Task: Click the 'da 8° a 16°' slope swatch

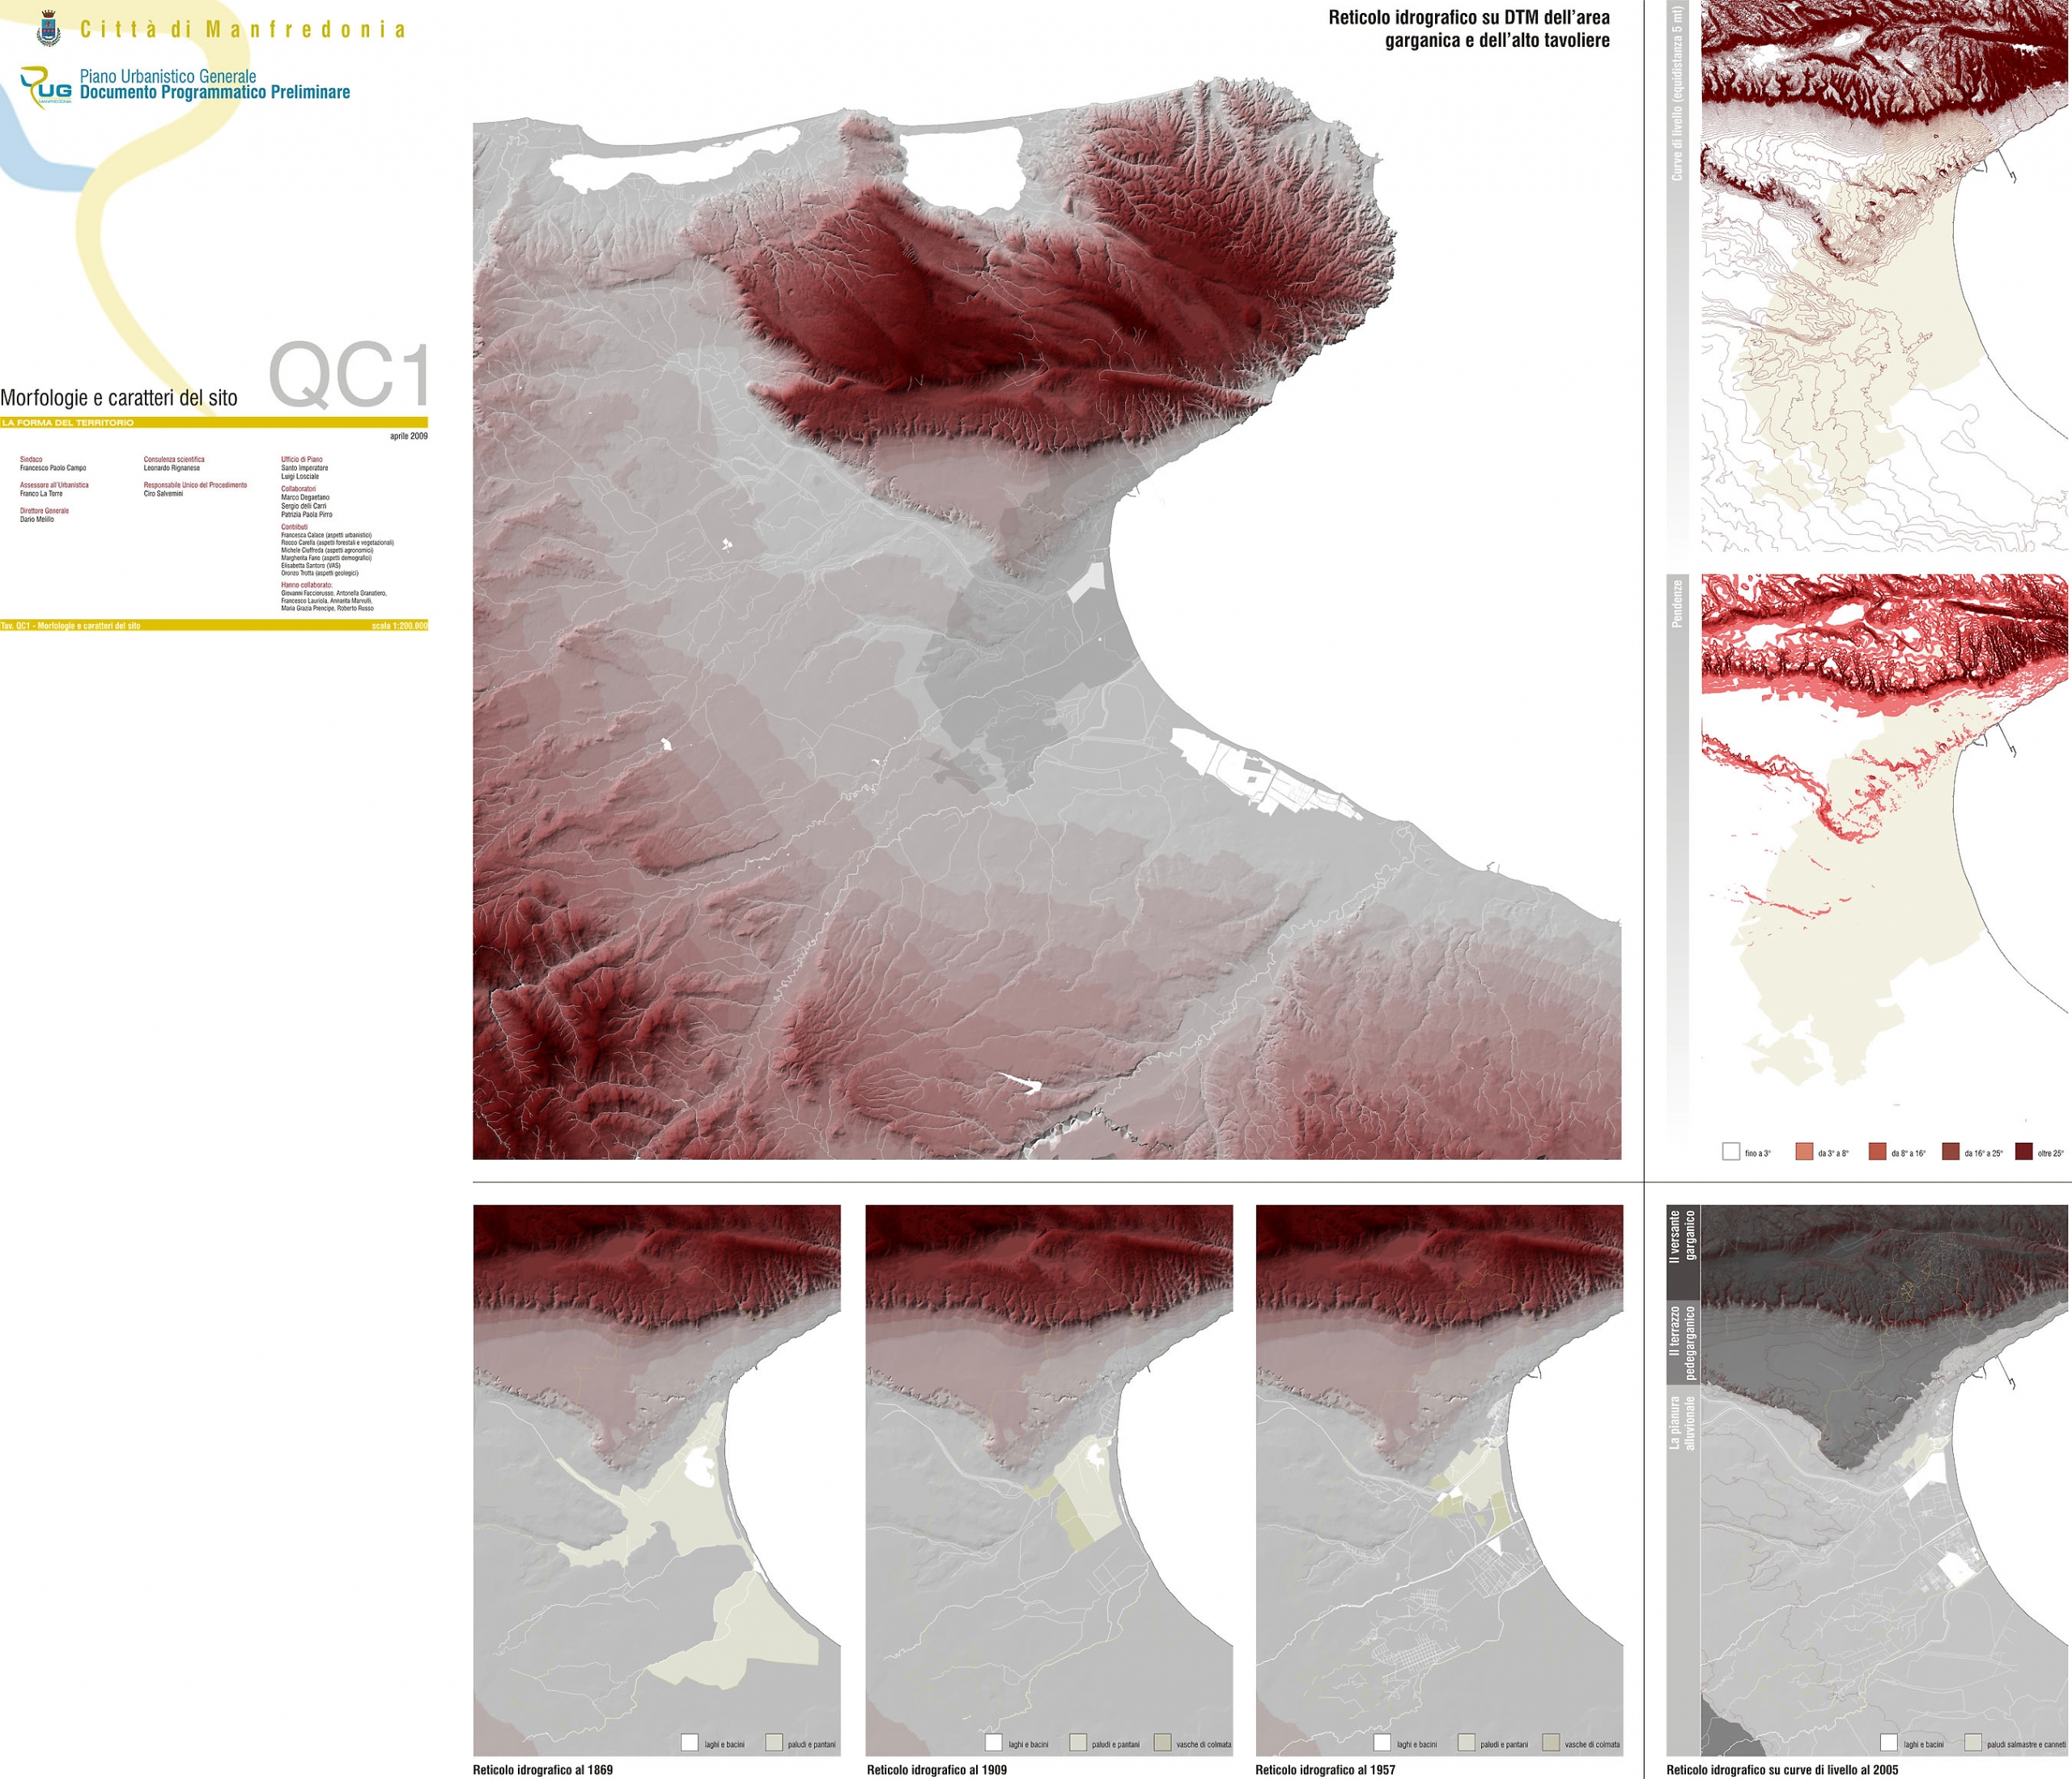Action: 1877,1151
